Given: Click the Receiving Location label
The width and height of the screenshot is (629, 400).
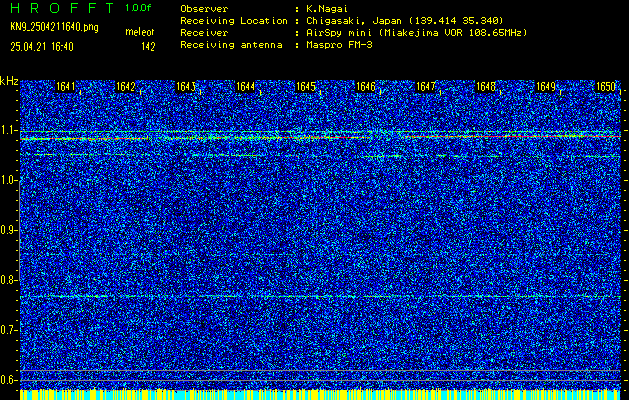Looking at the screenshot, I should (234, 21).
